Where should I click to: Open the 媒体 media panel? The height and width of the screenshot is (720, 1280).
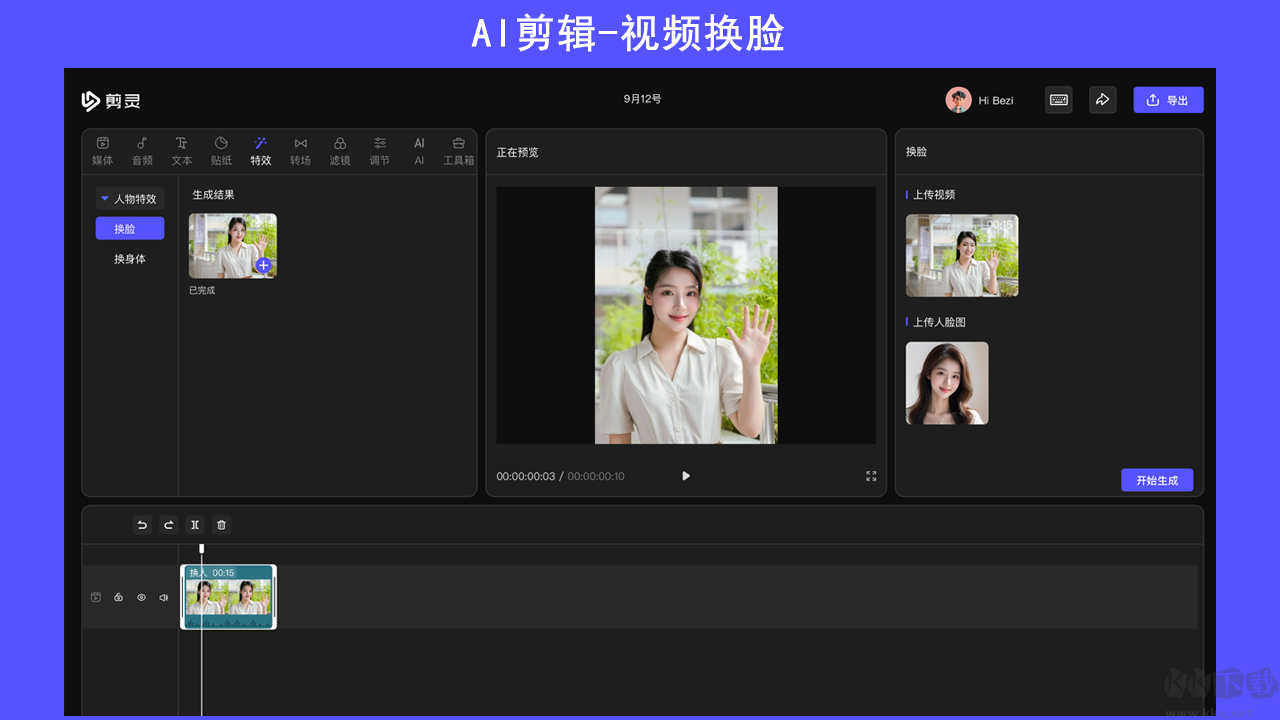coord(102,150)
